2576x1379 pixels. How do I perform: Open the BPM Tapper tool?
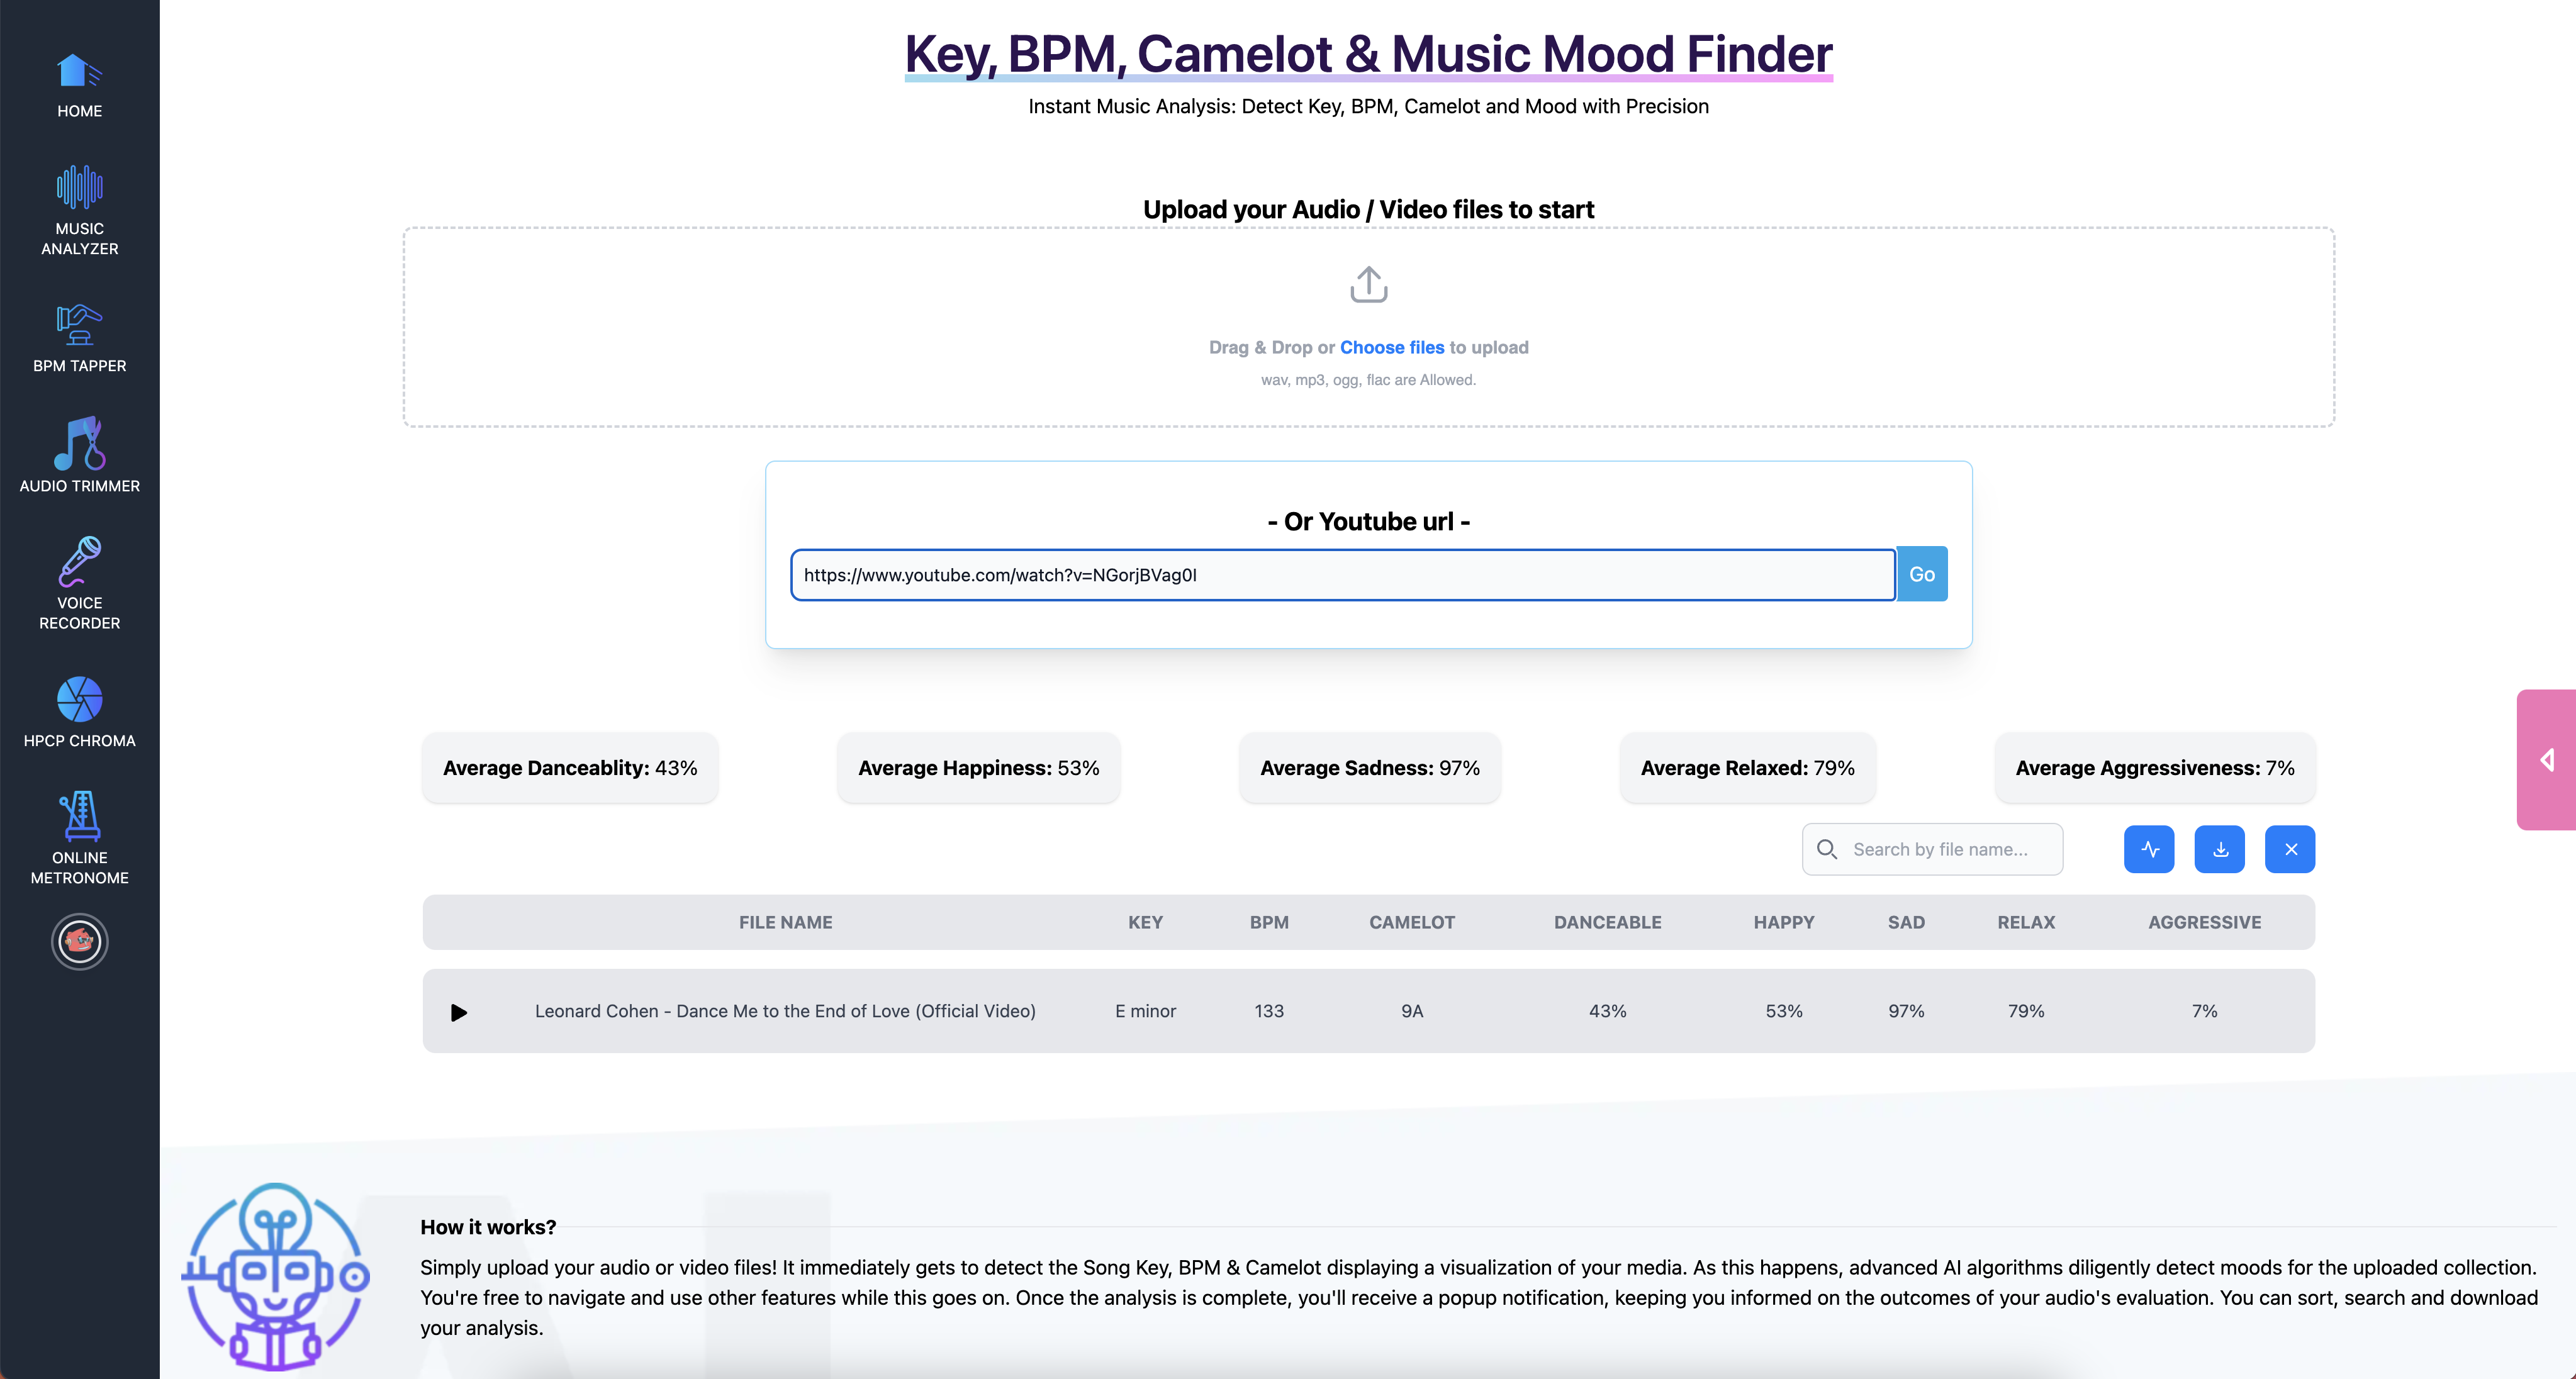coord(79,338)
